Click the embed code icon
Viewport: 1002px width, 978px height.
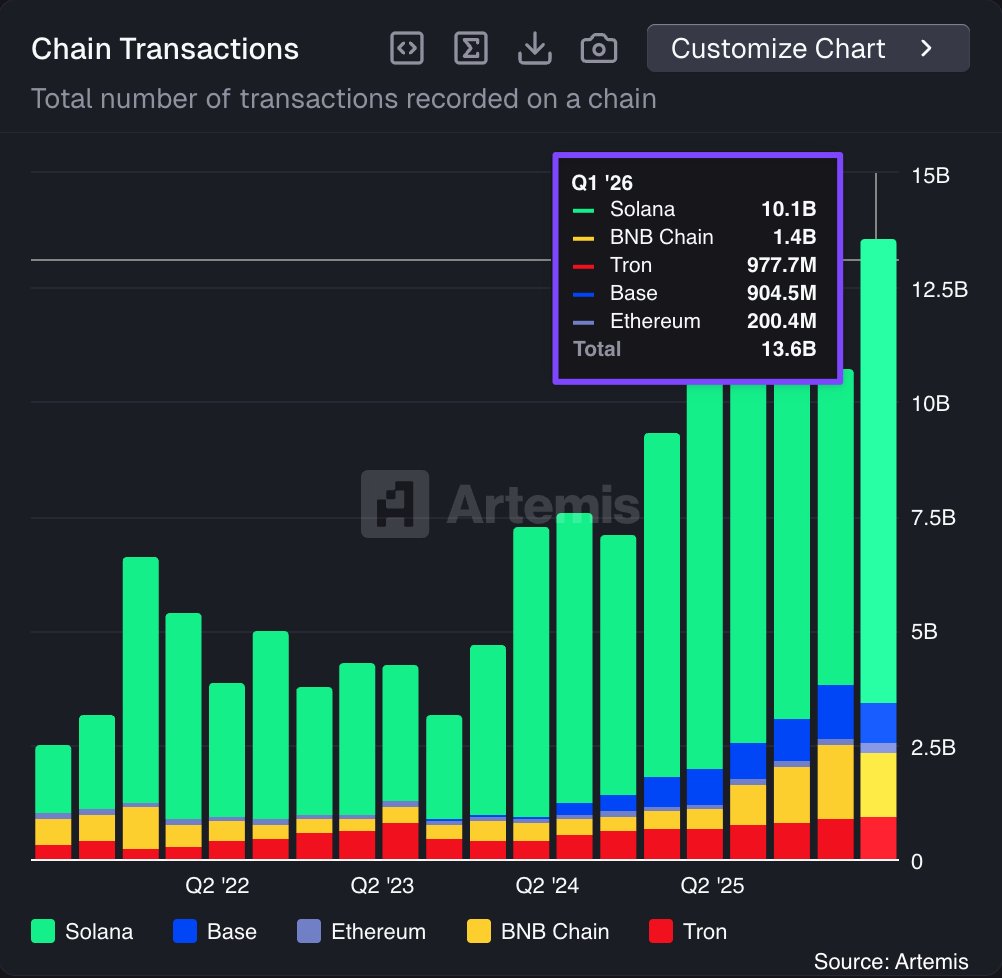[407, 48]
